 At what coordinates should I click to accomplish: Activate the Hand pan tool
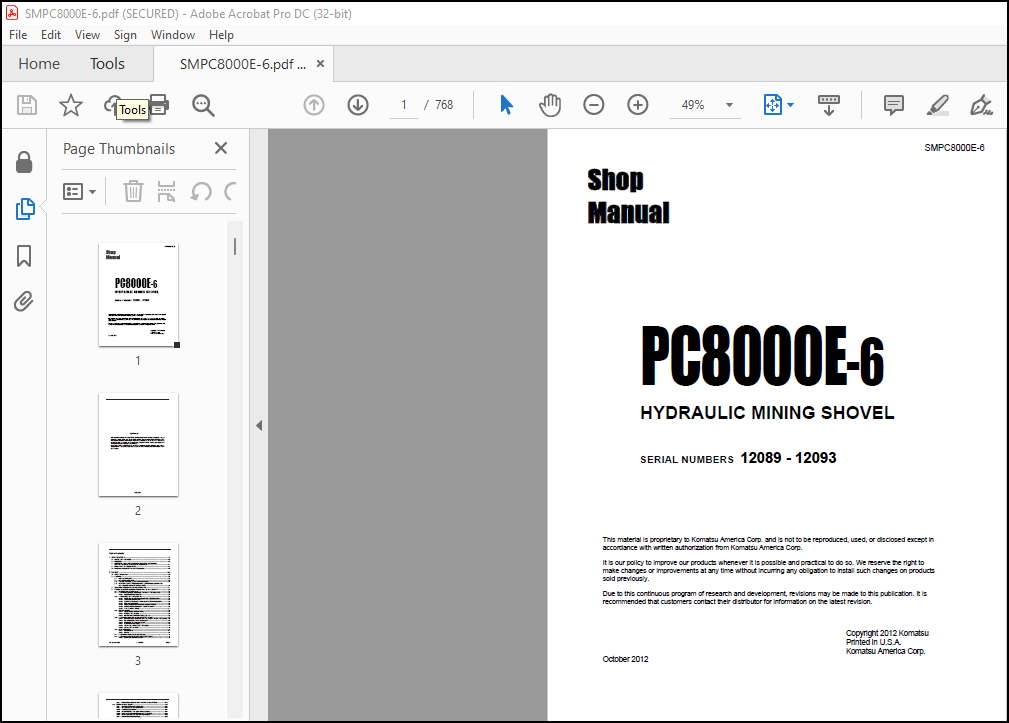(550, 105)
